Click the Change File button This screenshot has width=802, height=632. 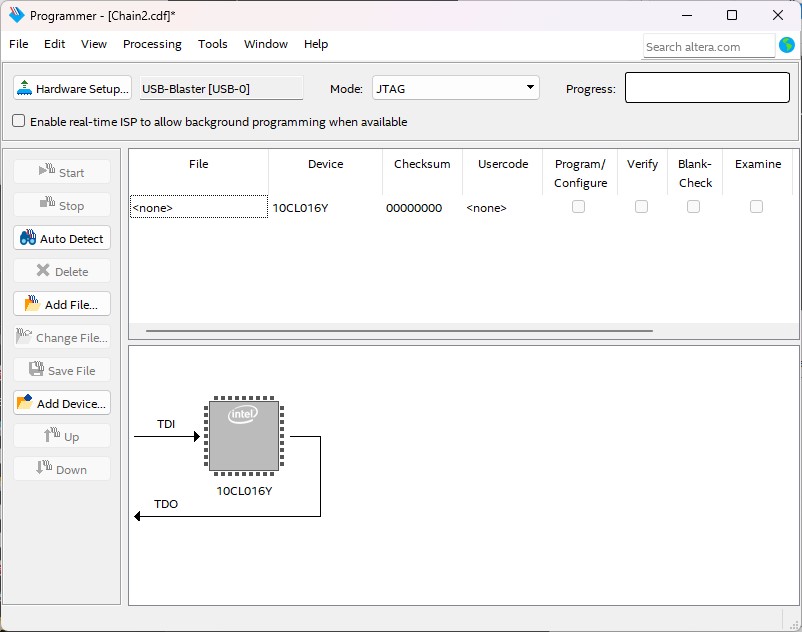(x=62, y=337)
